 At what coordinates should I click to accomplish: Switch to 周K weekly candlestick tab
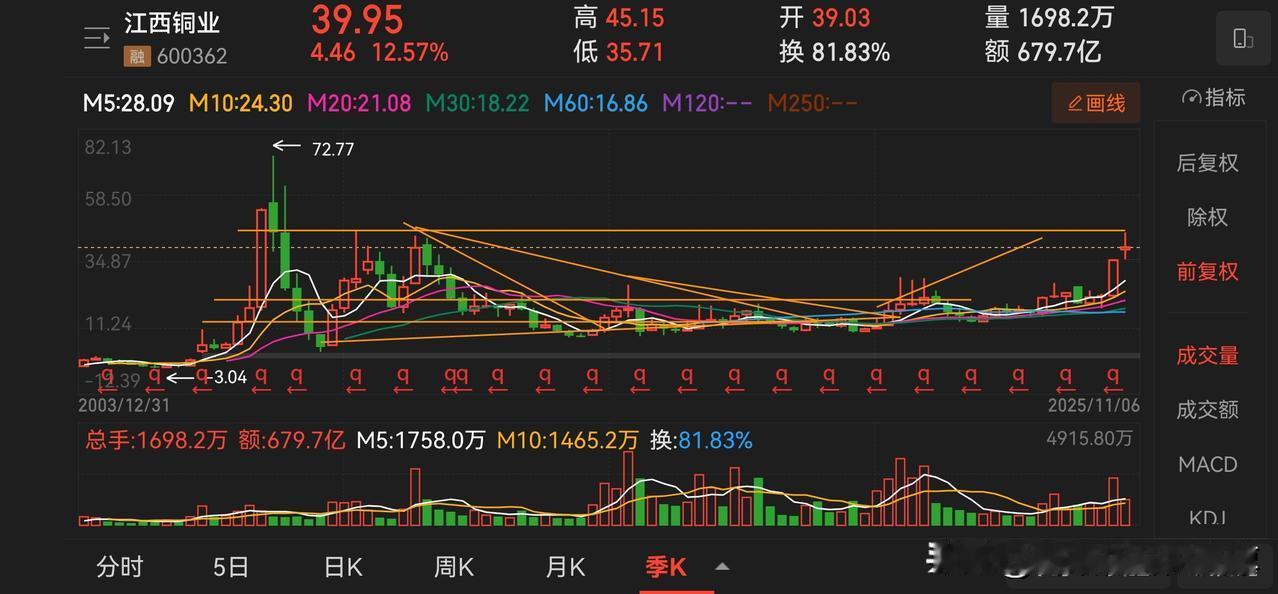pyautogui.click(x=454, y=567)
